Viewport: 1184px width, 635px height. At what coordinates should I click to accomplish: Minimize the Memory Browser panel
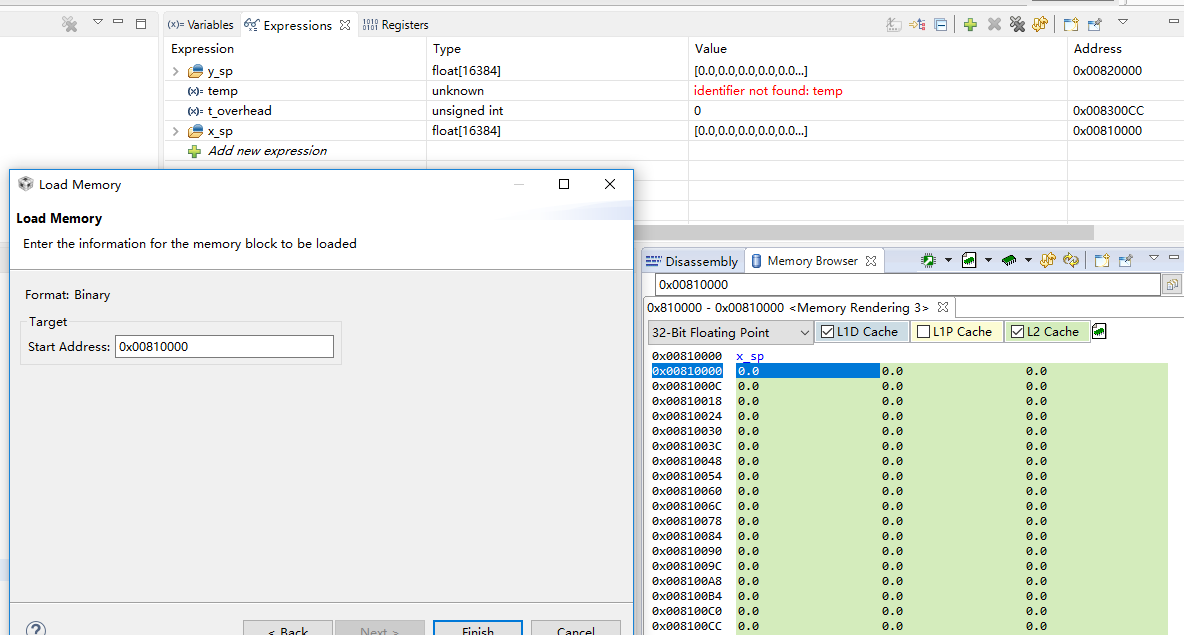tap(1174, 257)
